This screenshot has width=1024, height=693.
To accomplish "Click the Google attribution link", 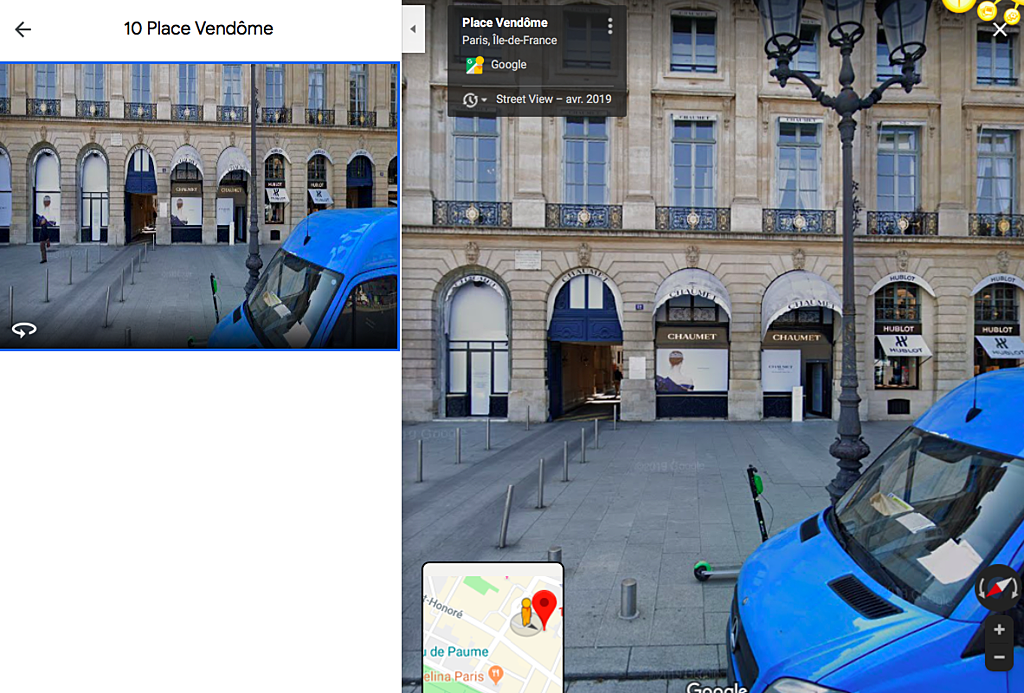I will point(509,65).
